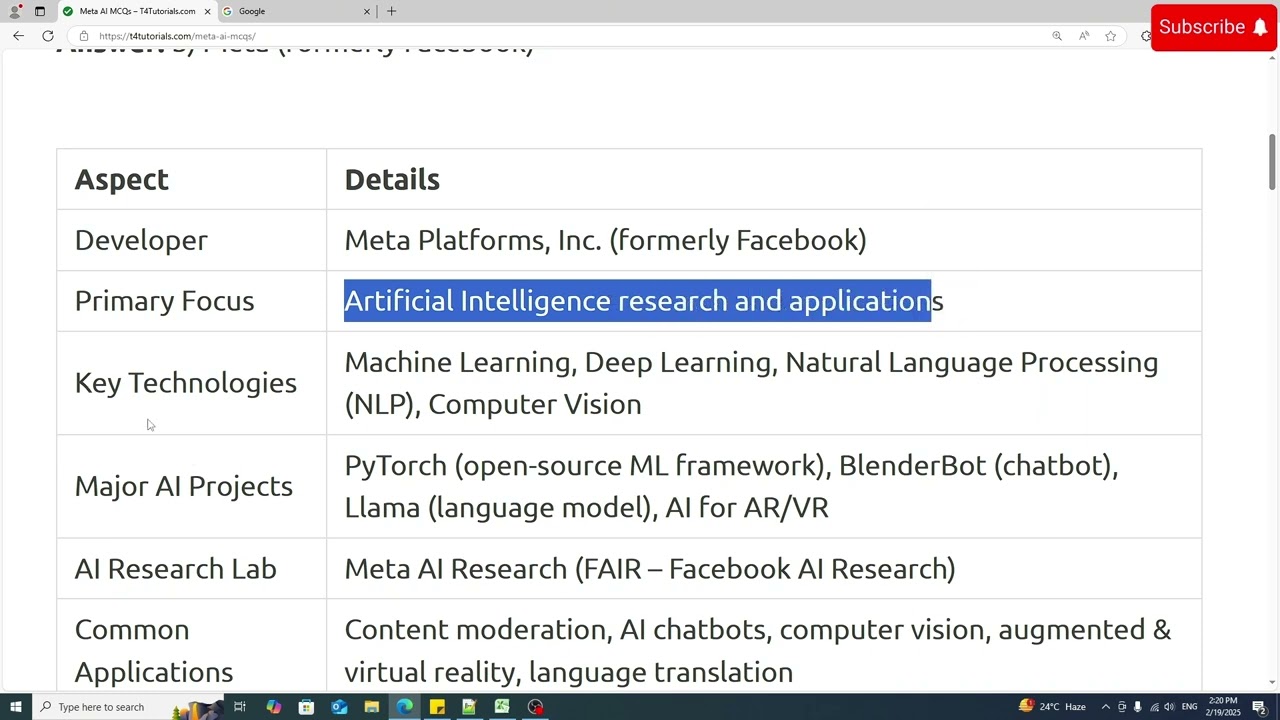The image size is (1280, 720).
Task: Open the volume speaker tray icon
Action: (x=1169, y=707)
